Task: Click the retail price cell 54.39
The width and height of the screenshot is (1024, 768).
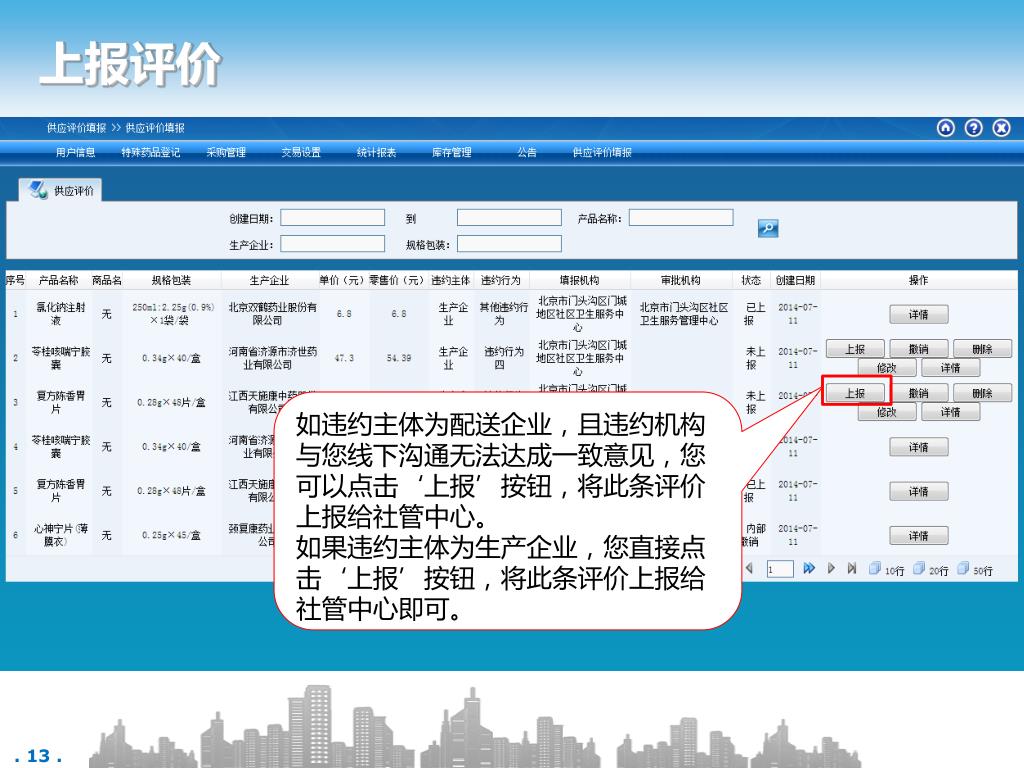Action: click(x=398, y=358)
